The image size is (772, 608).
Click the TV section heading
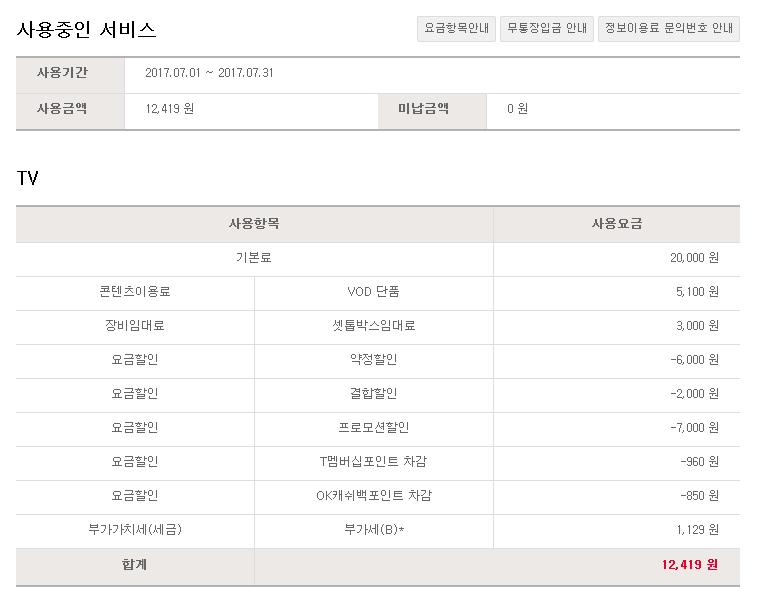(28, 178)
